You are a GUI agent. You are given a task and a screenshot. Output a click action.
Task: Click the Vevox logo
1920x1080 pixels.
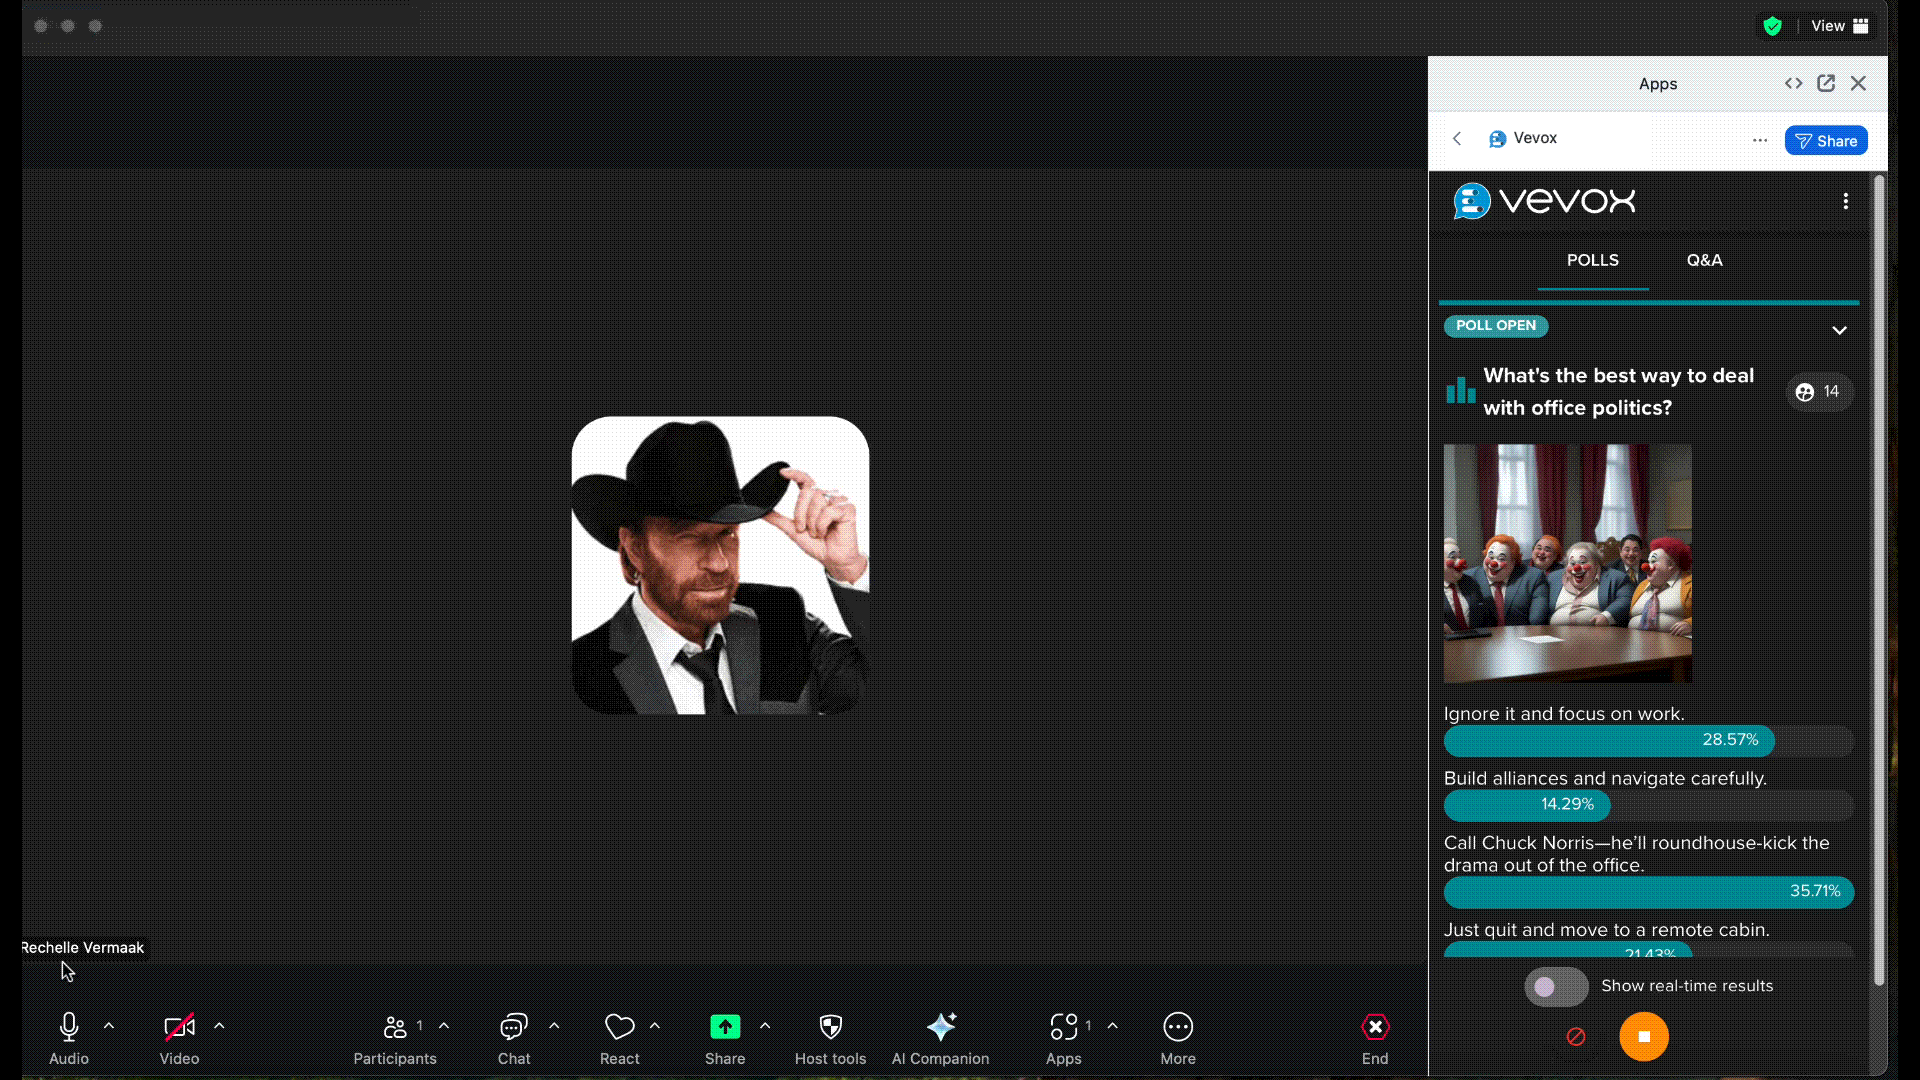point(1544,201)
